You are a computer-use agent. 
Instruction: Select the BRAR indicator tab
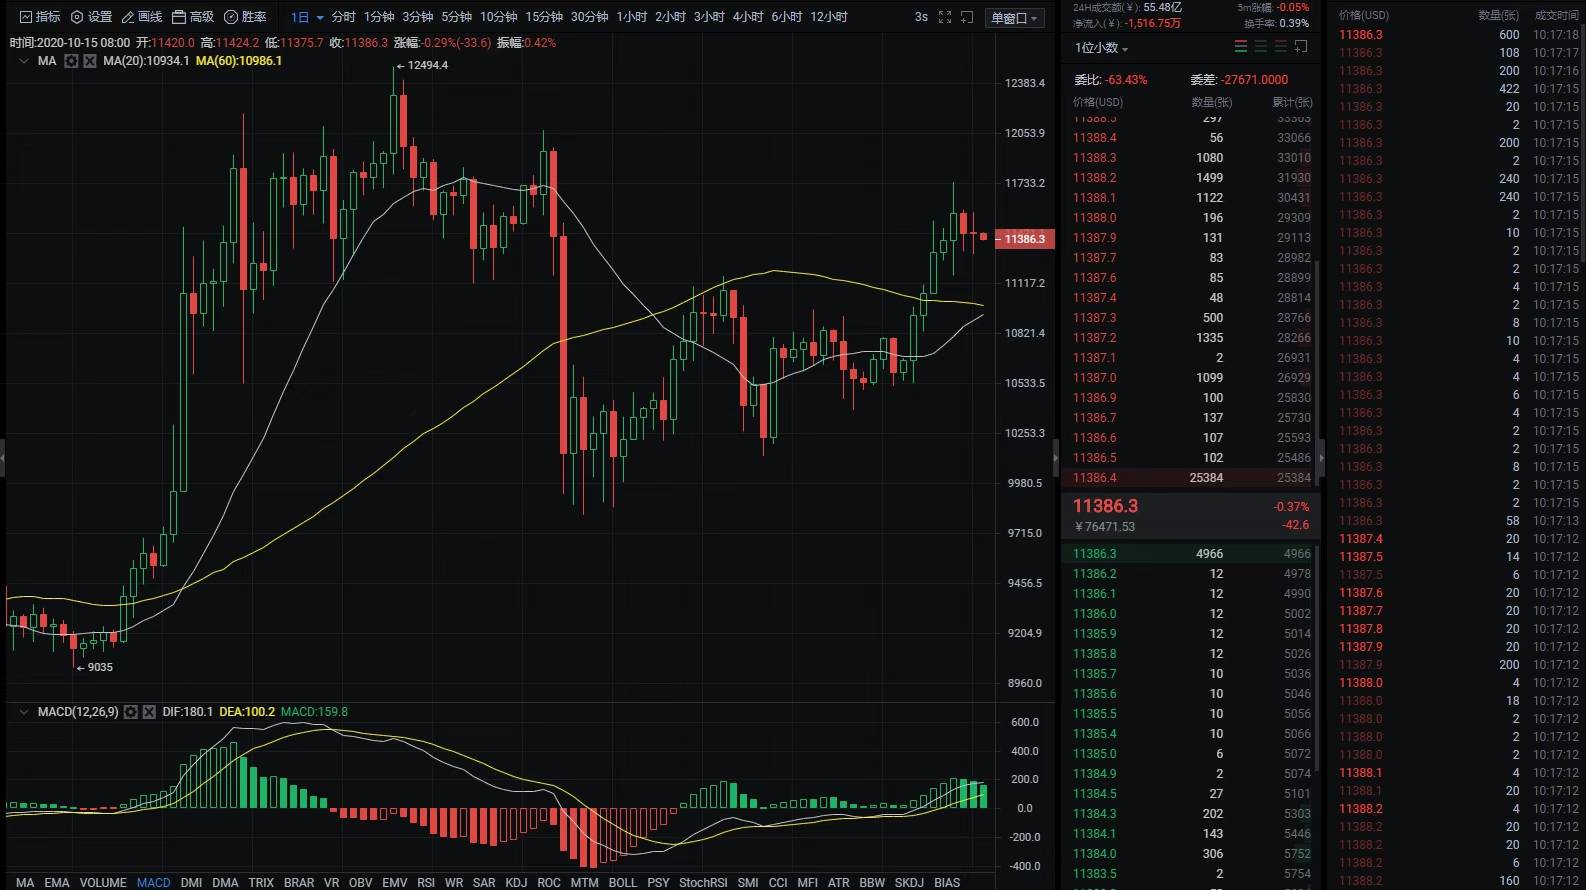pos(299,883)
